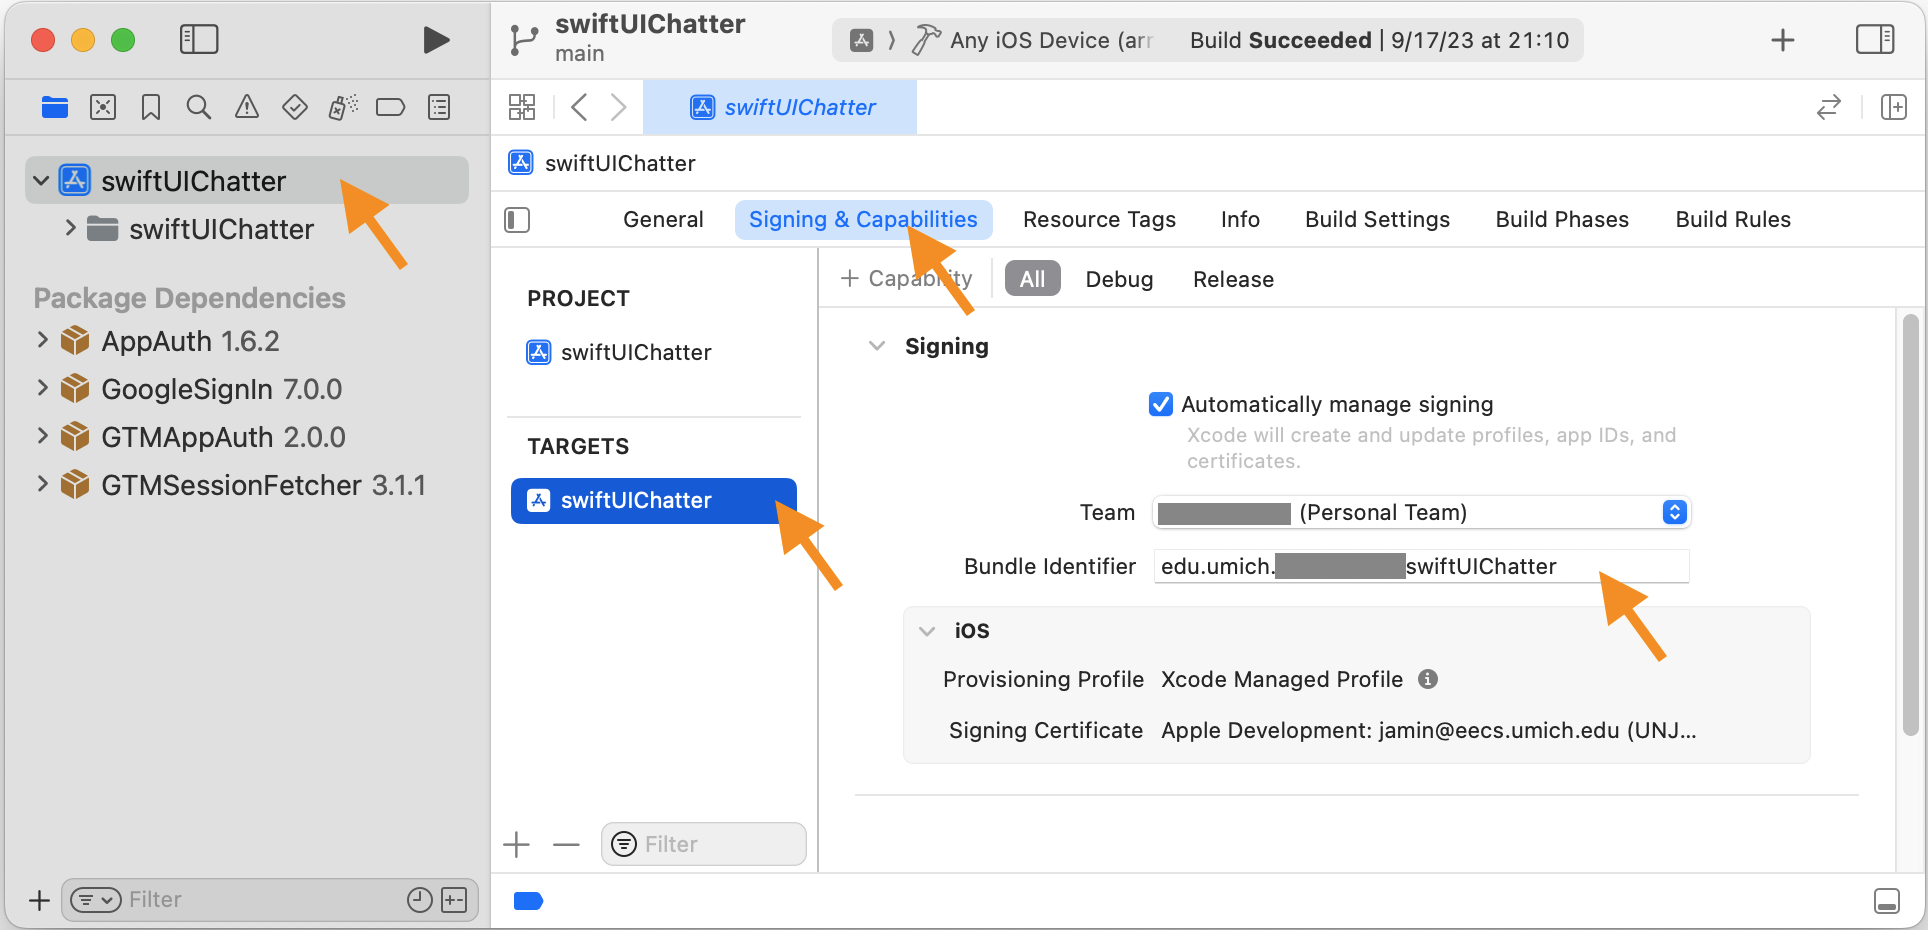Open the Issue navigator warning icon
Screen dimensions: 1928x930
(x=246, y=107)
